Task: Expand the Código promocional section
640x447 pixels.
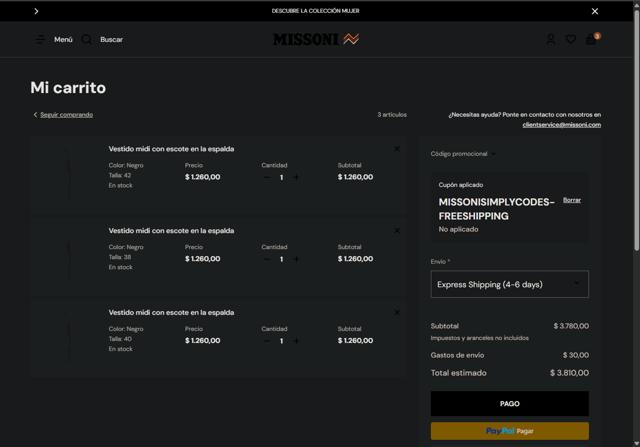Action: (463, 154)
